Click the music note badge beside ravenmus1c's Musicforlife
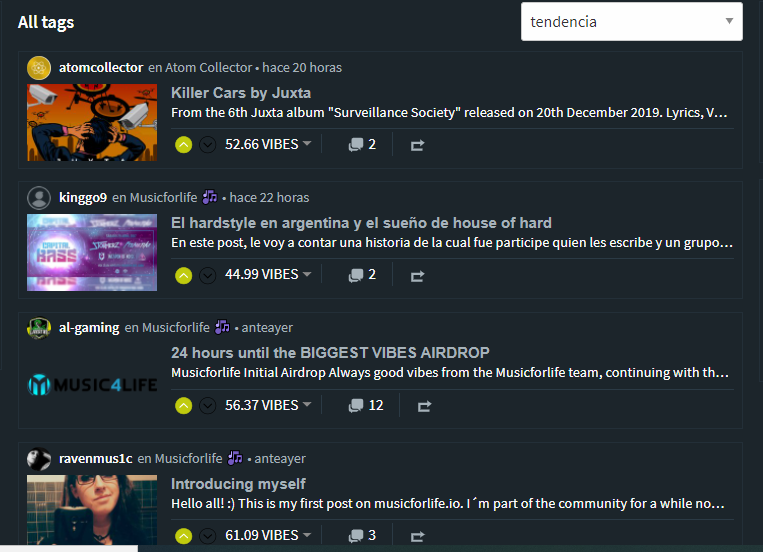 (235, 458)
